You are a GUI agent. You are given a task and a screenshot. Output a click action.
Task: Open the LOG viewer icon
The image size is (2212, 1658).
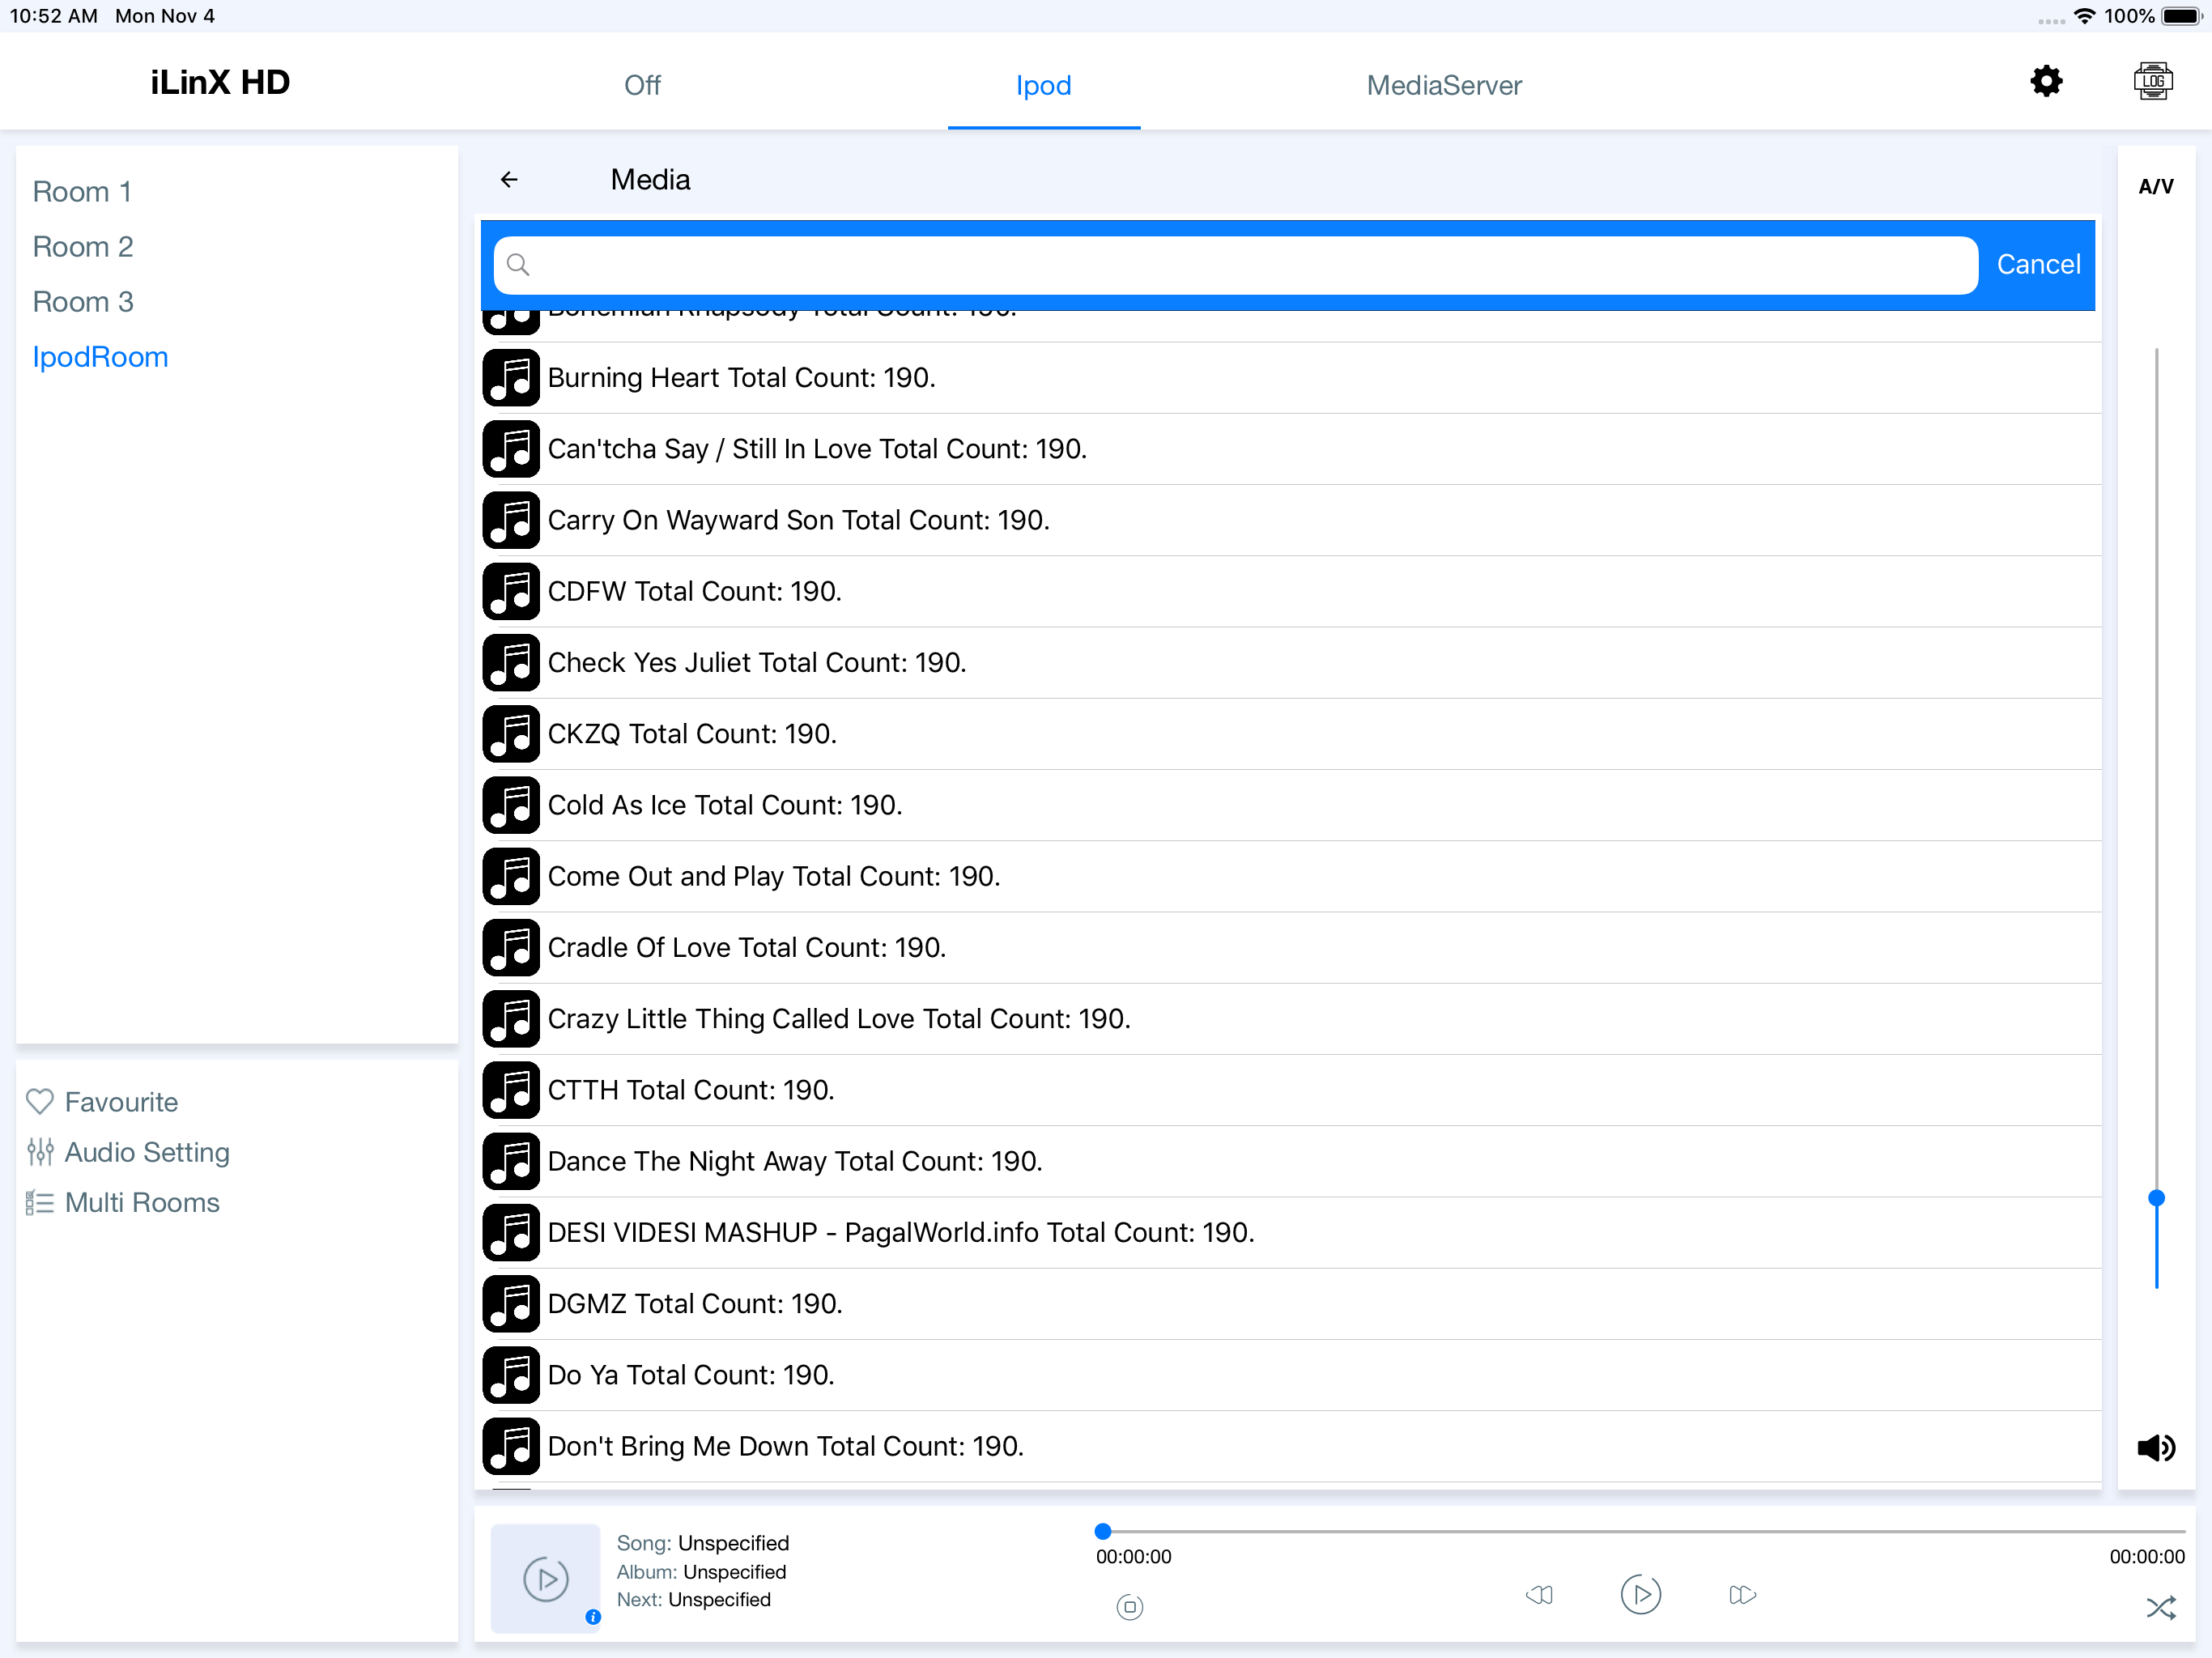(2152, 81)
